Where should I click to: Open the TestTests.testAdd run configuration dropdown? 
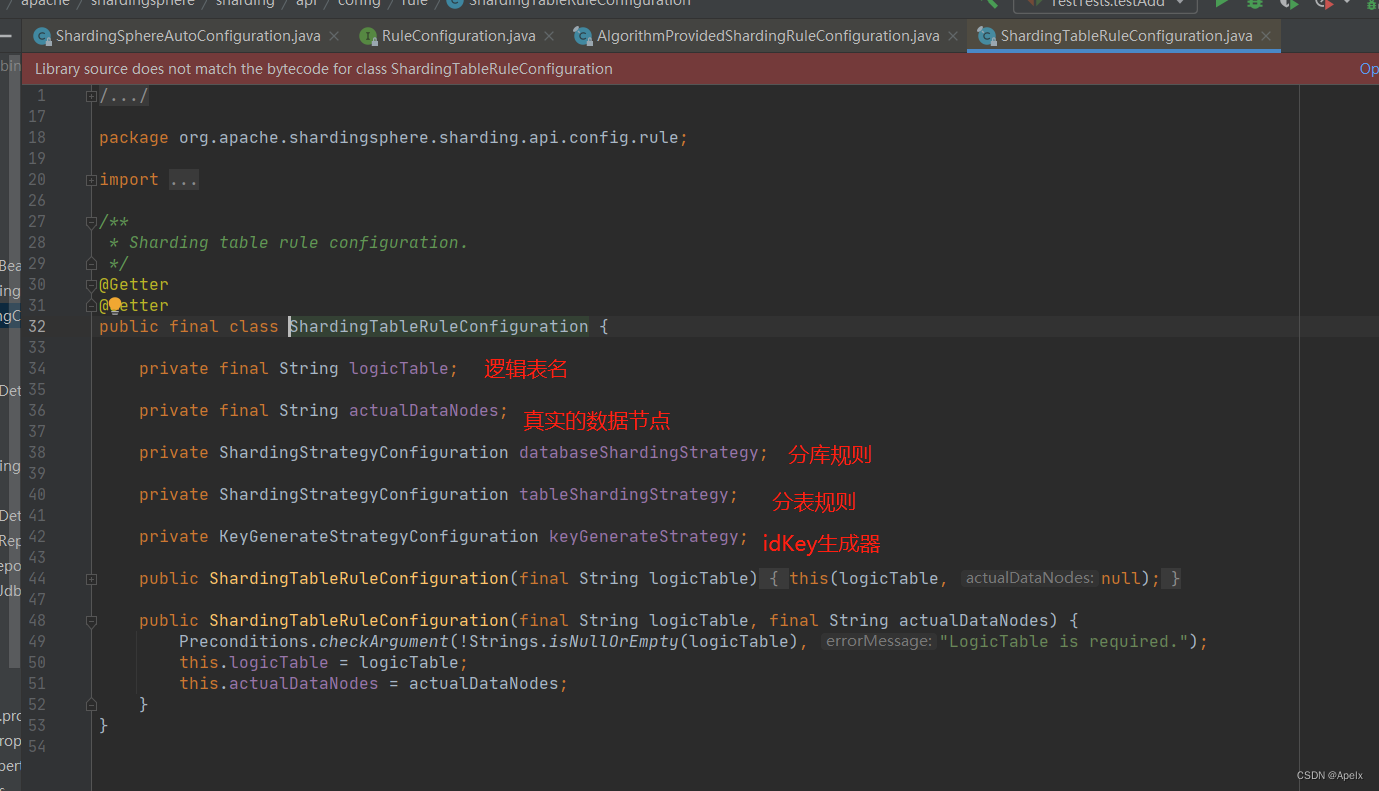click(1105, 4)
